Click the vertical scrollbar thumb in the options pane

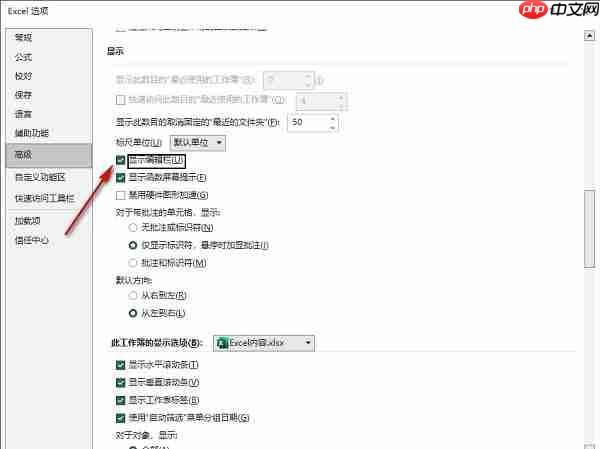click(x=589, y=229)
